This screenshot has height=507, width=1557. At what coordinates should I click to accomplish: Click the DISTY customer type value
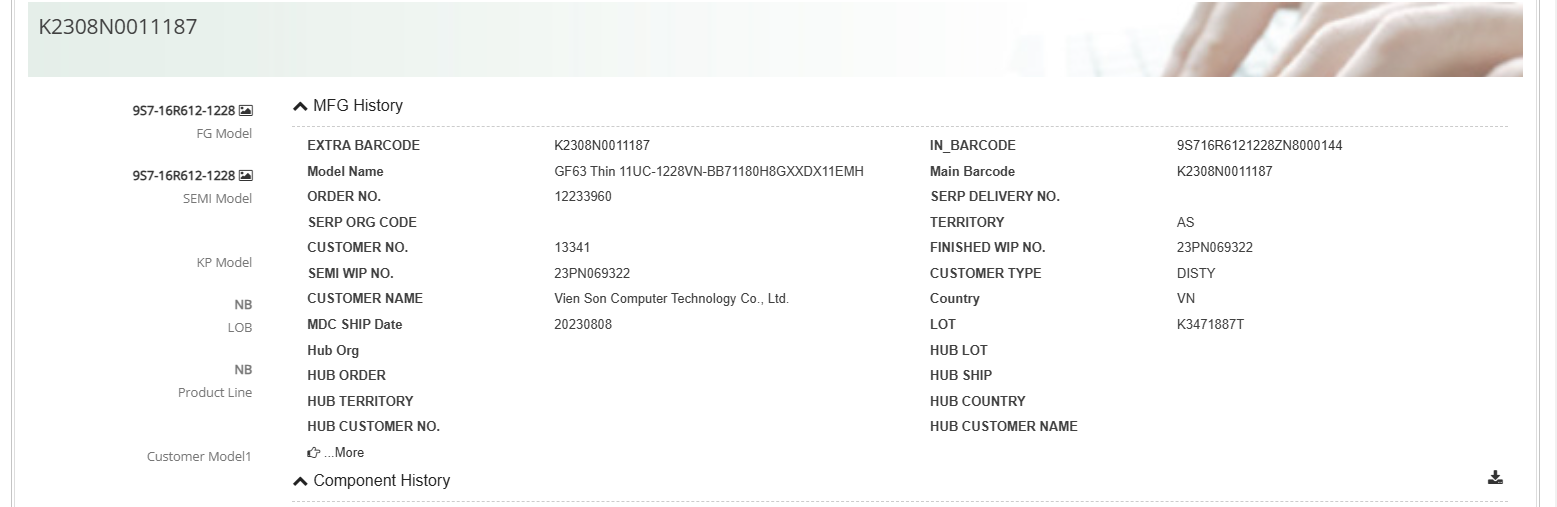1196,274
